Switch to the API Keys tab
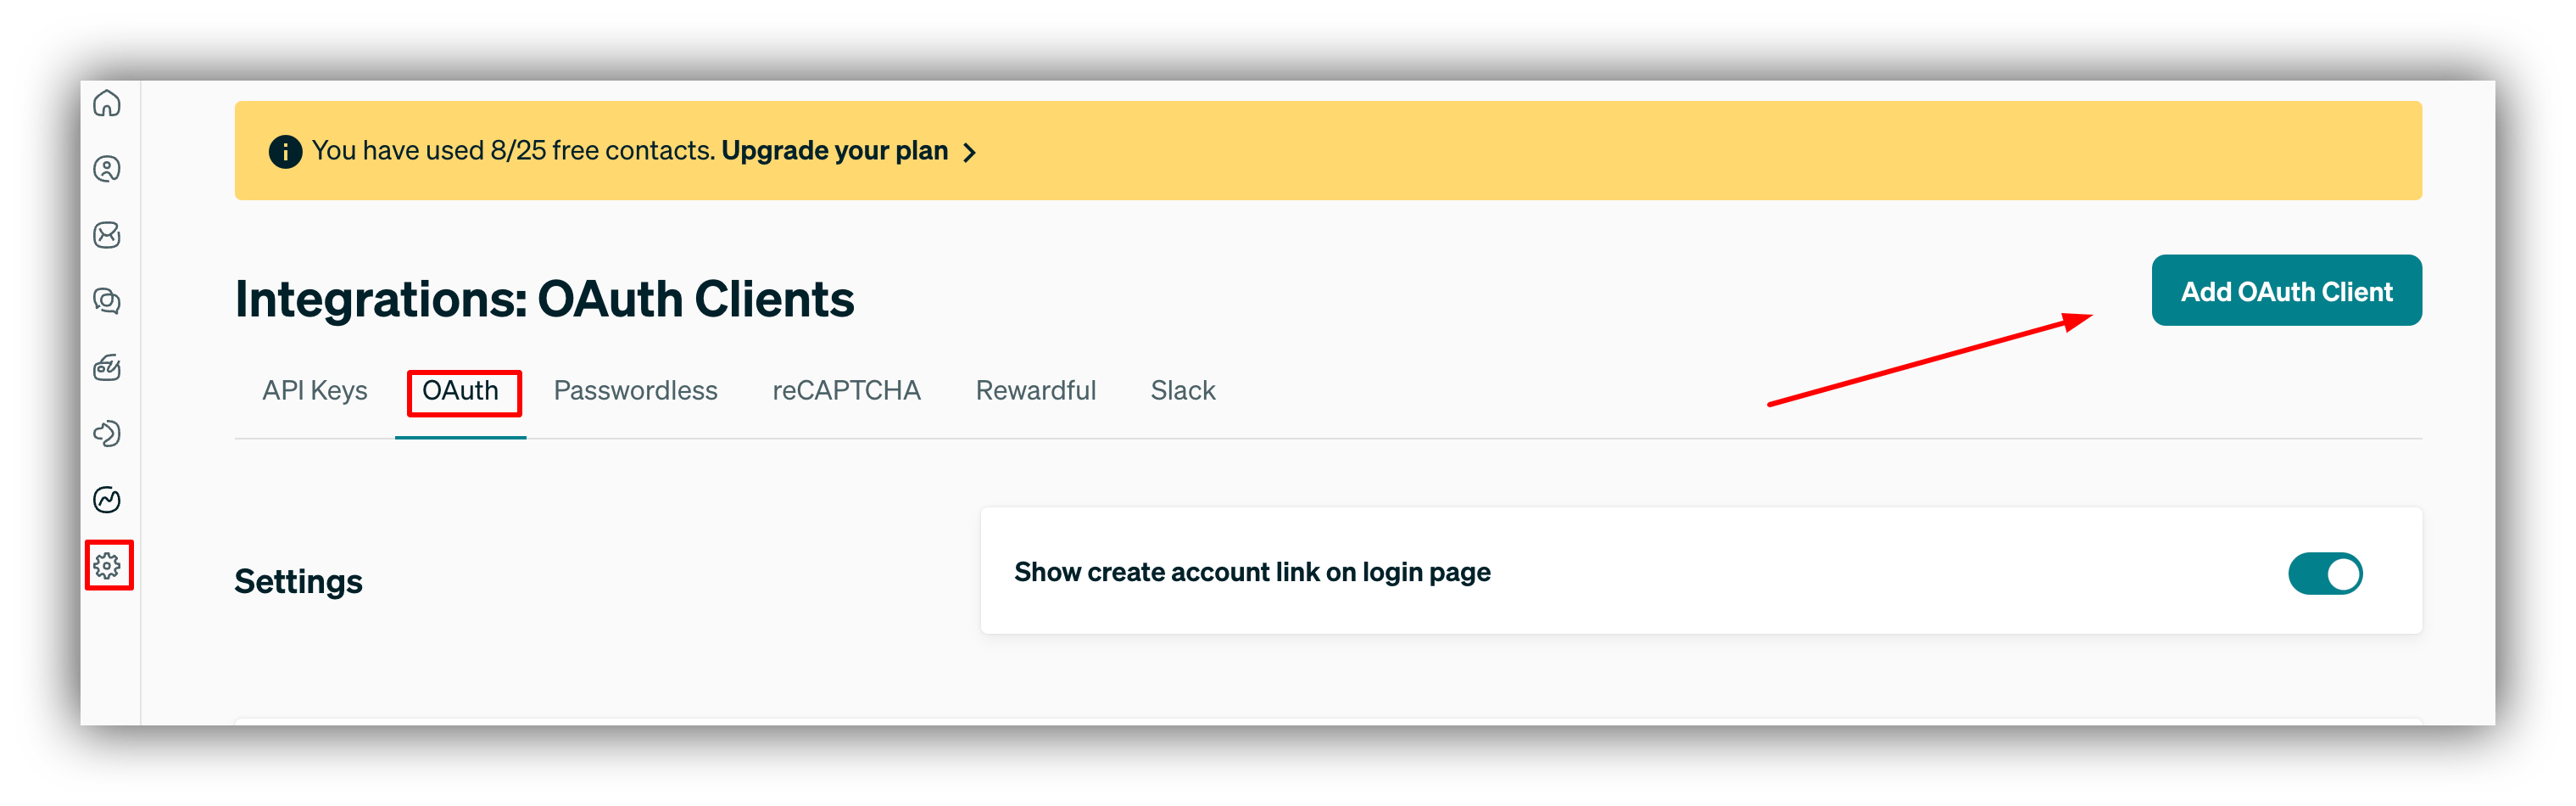 314,390
